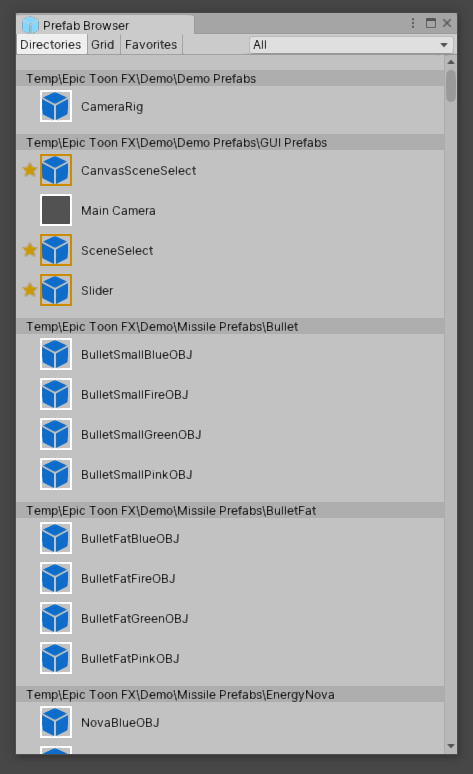Open the All filter dropdown
The width and height of the screenshot is (473, 774).
coord(351,45)
